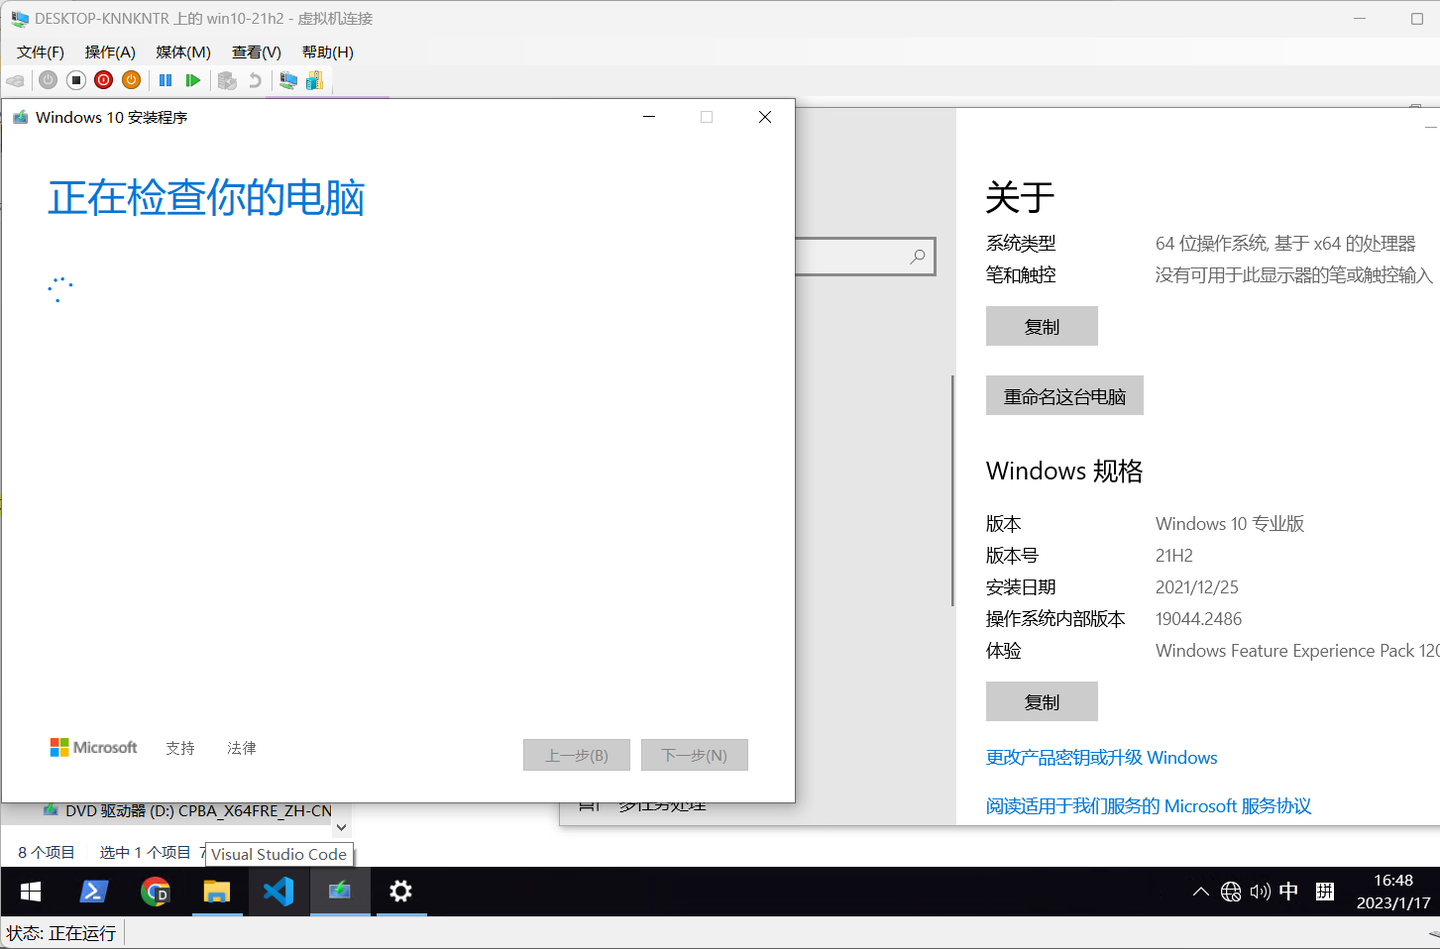1440x949 pixels.
Task: Expand hidden tray icons with the chevron
Action: click(x=1200, y=891)
